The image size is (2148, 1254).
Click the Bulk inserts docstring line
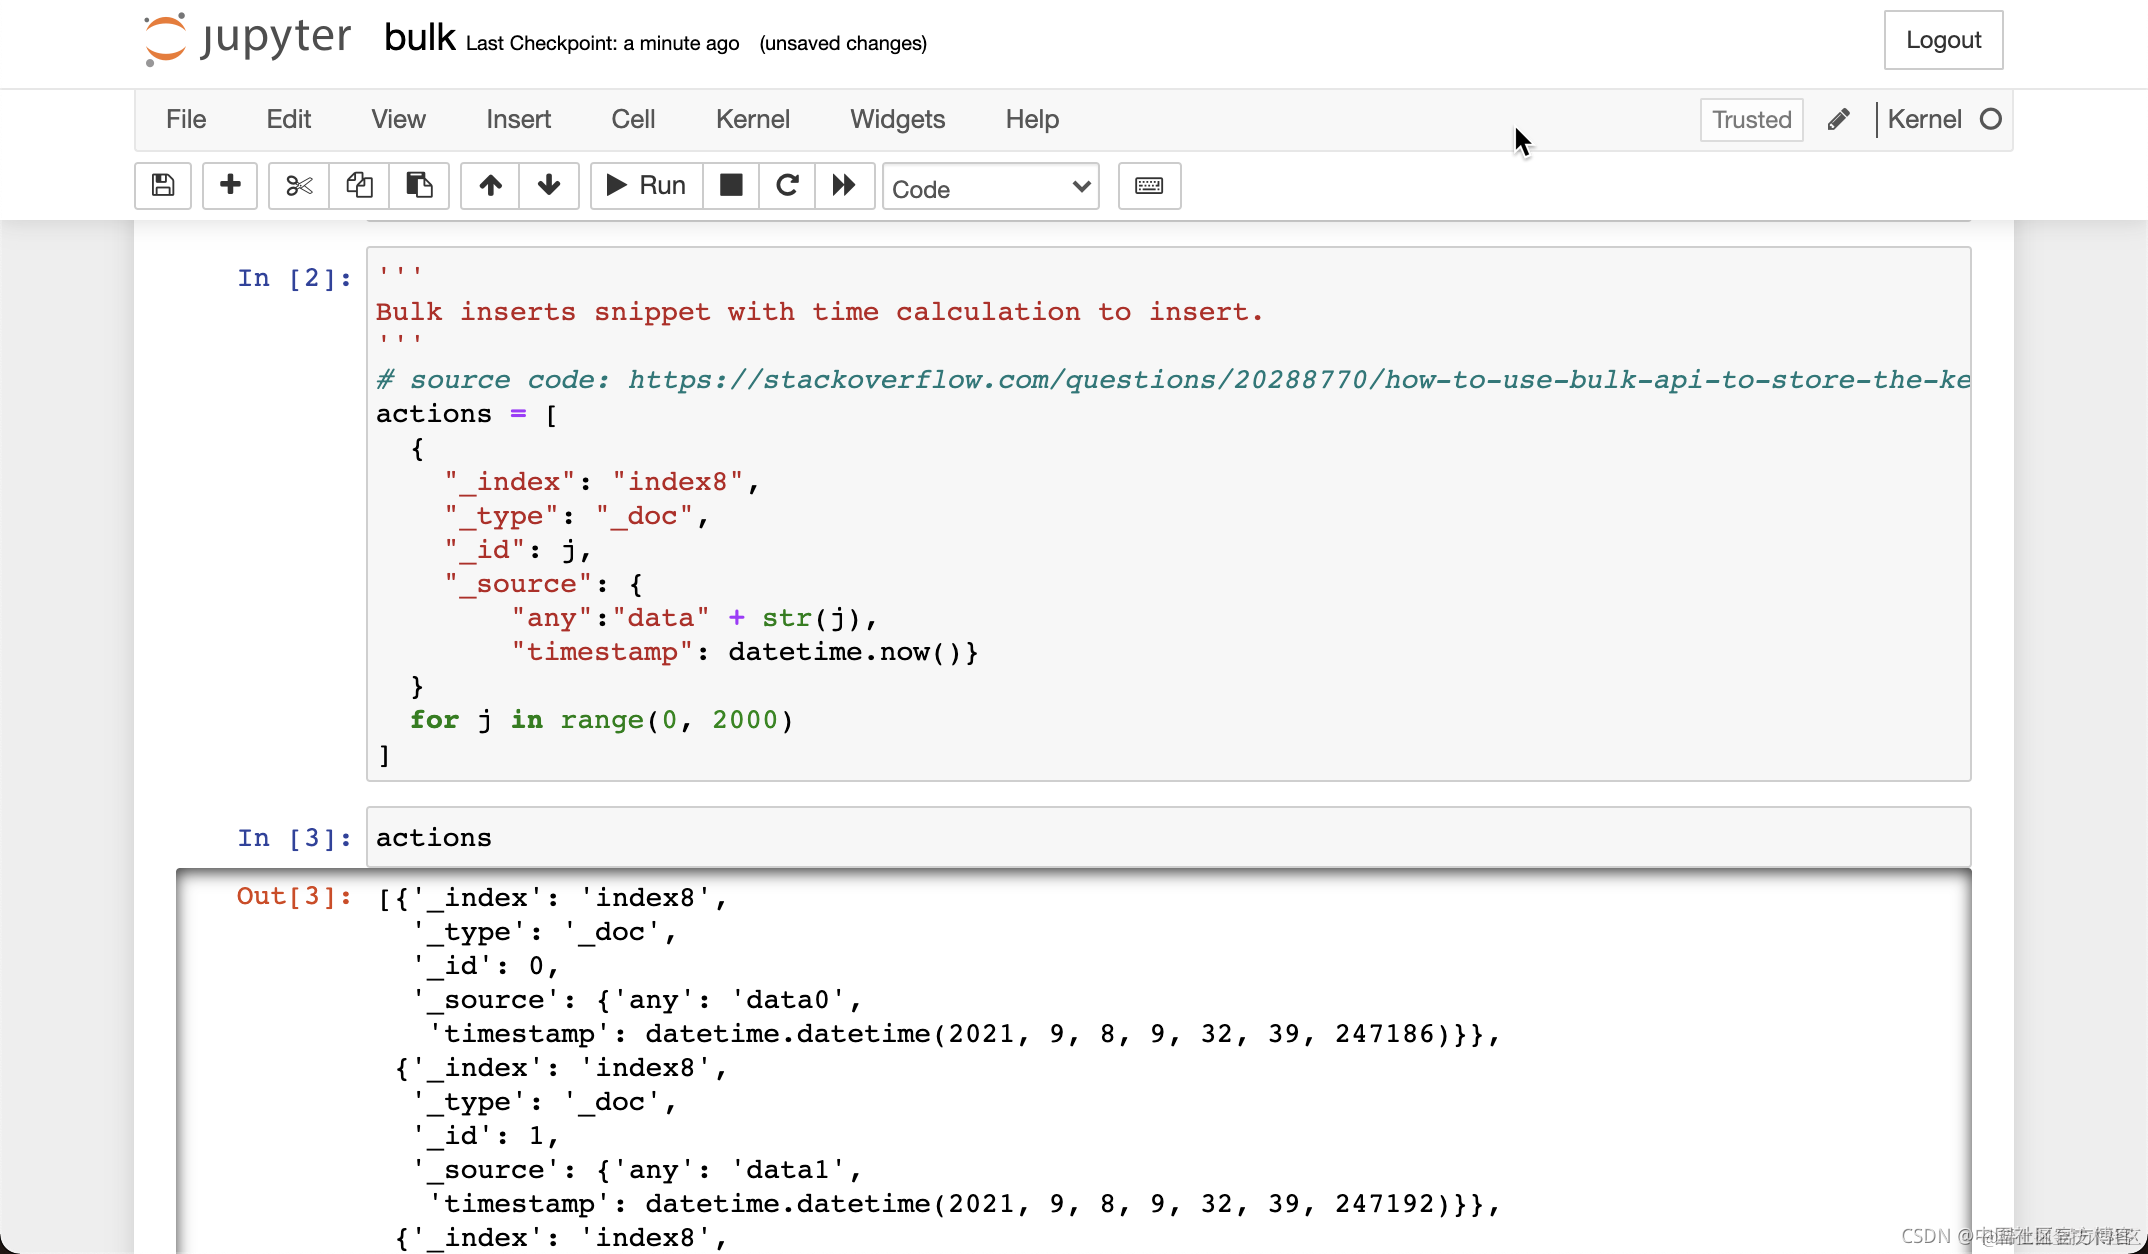tap(819, 312)
